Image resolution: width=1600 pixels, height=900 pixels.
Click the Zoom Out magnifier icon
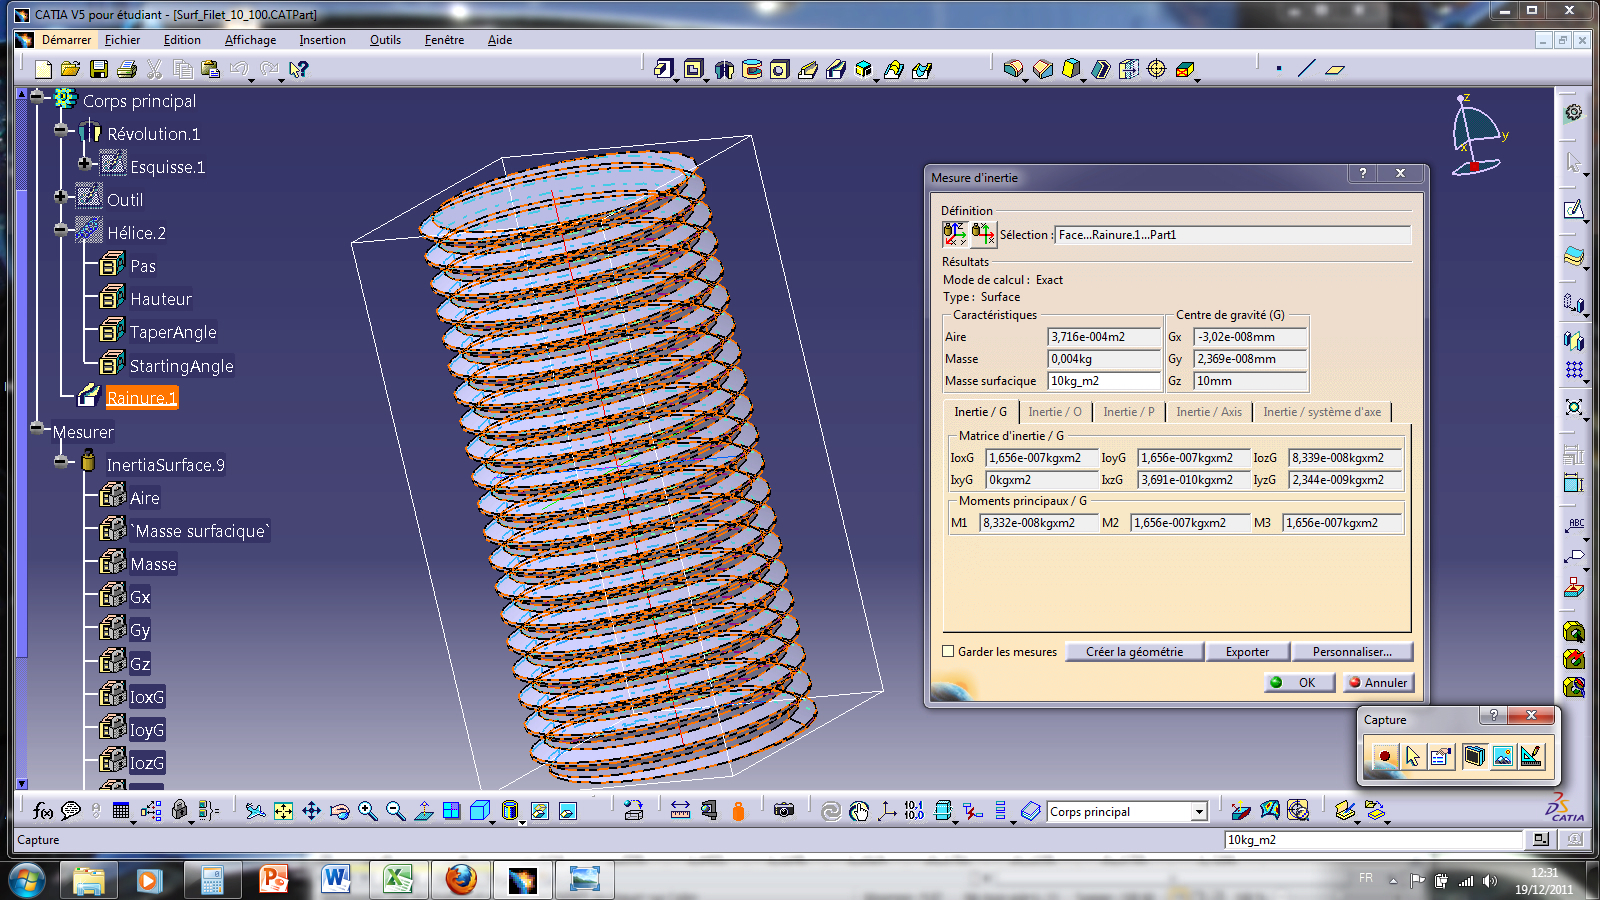[x=395, y=811]
